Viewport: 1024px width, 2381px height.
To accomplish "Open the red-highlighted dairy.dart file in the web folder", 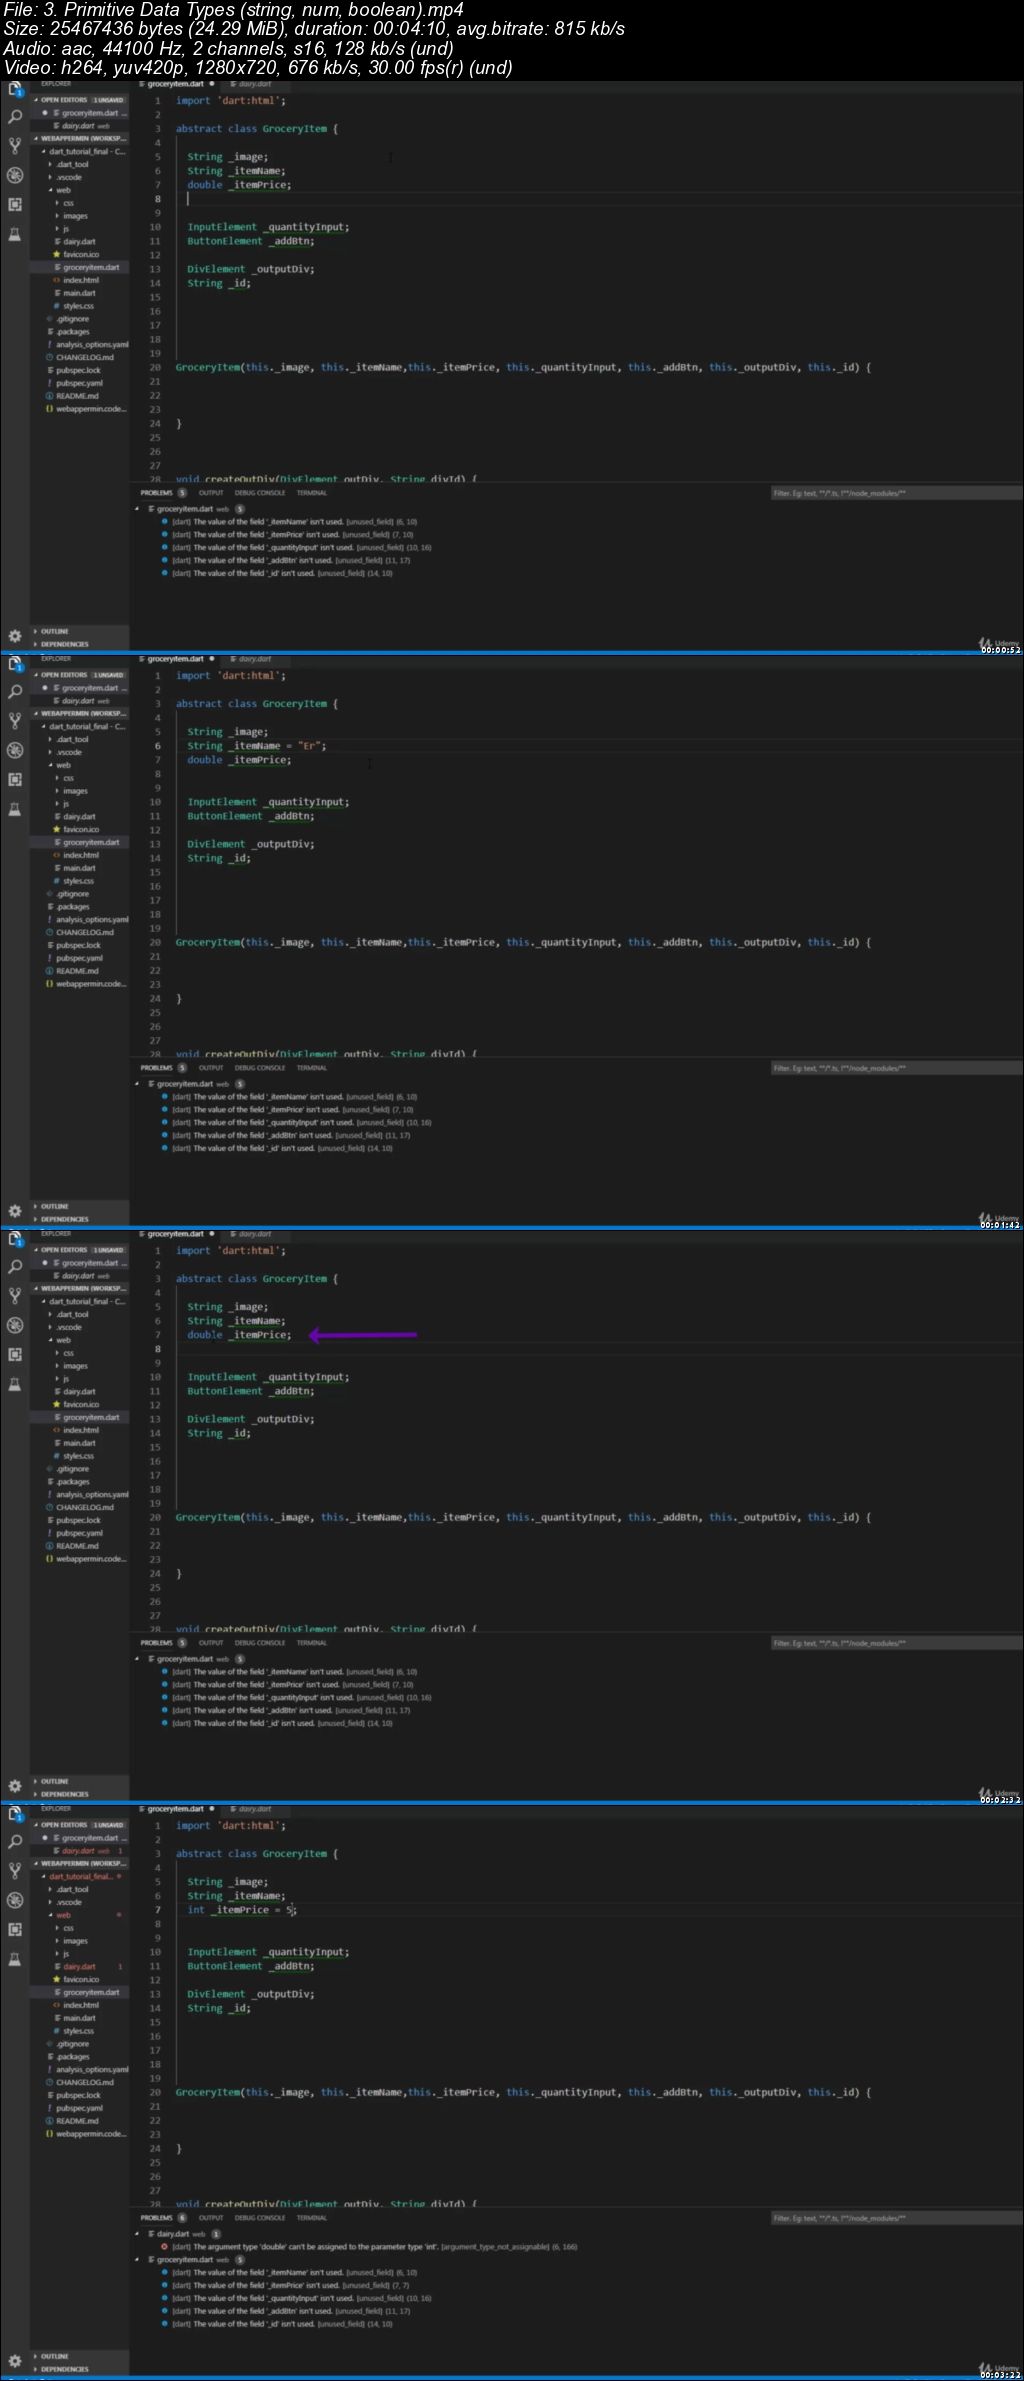I will [79, 1966].
